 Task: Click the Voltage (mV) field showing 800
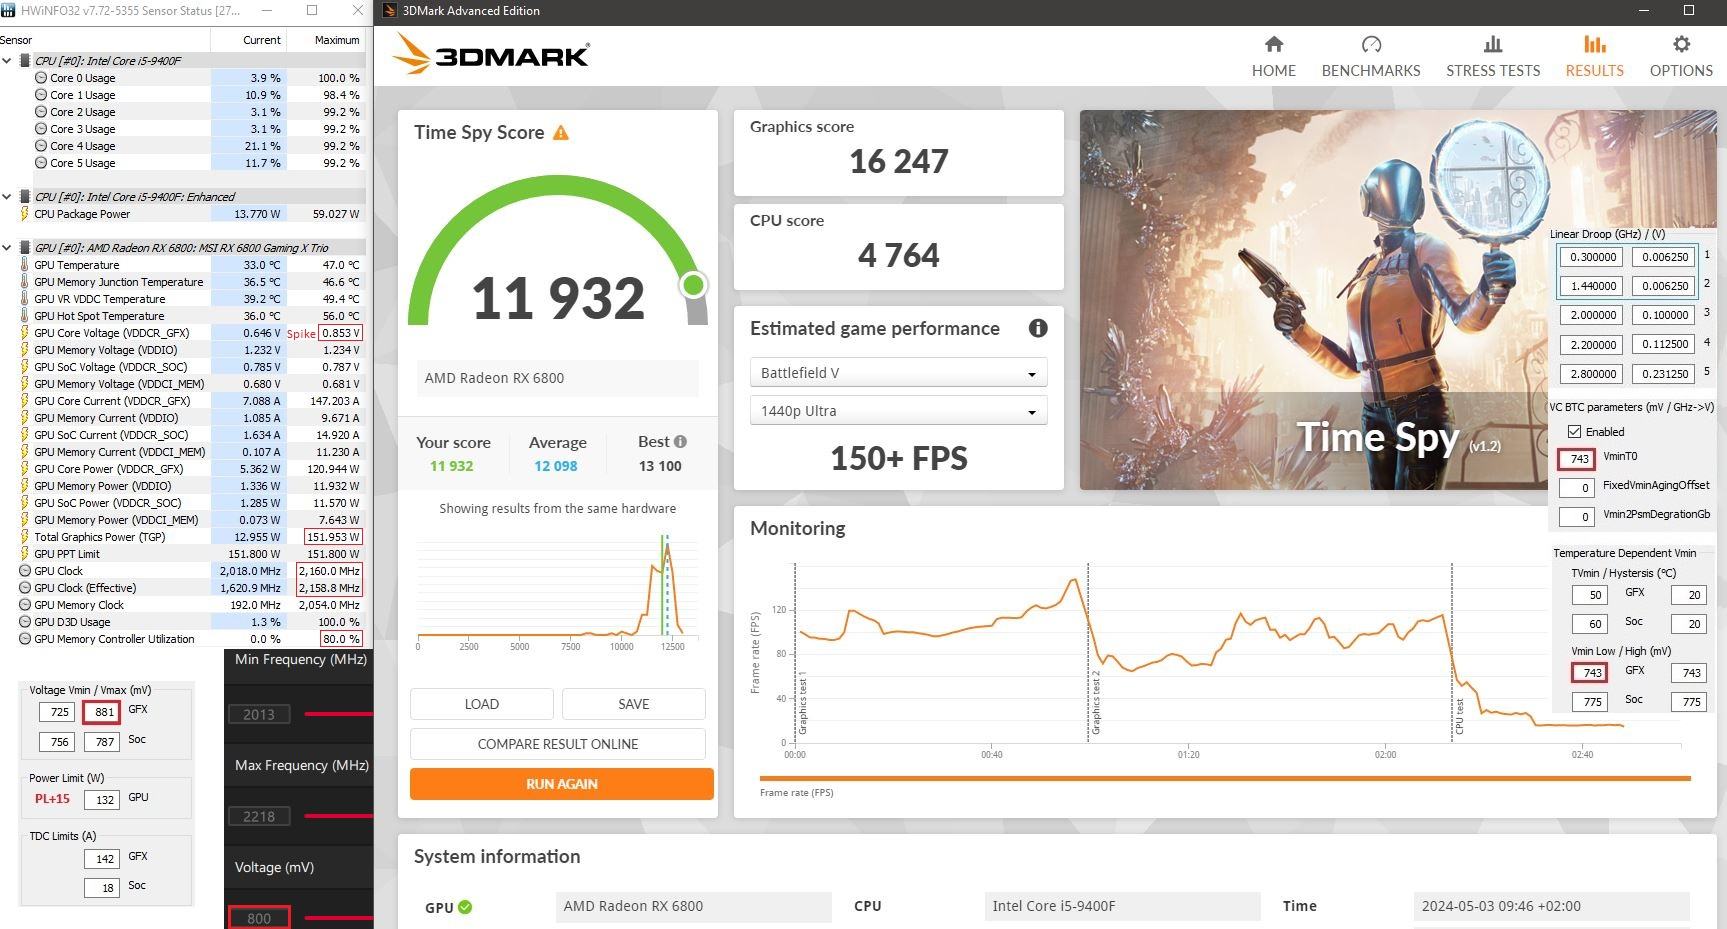click(259, 918)
